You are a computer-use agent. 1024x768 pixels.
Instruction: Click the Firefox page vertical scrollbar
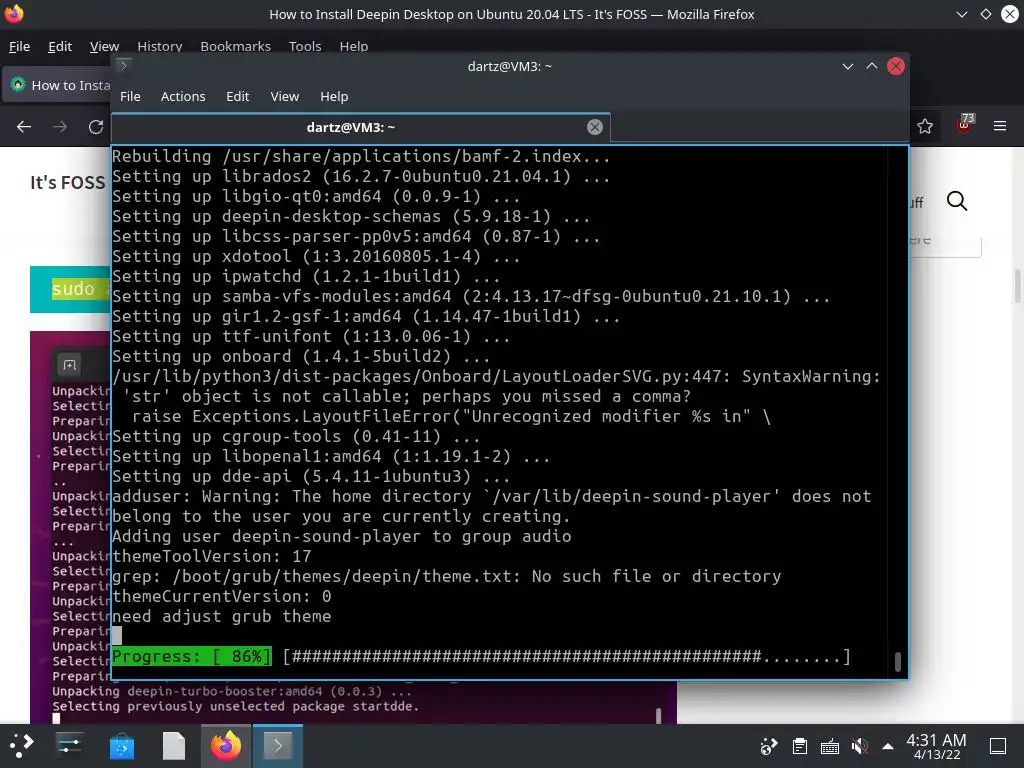[1017, 286]
